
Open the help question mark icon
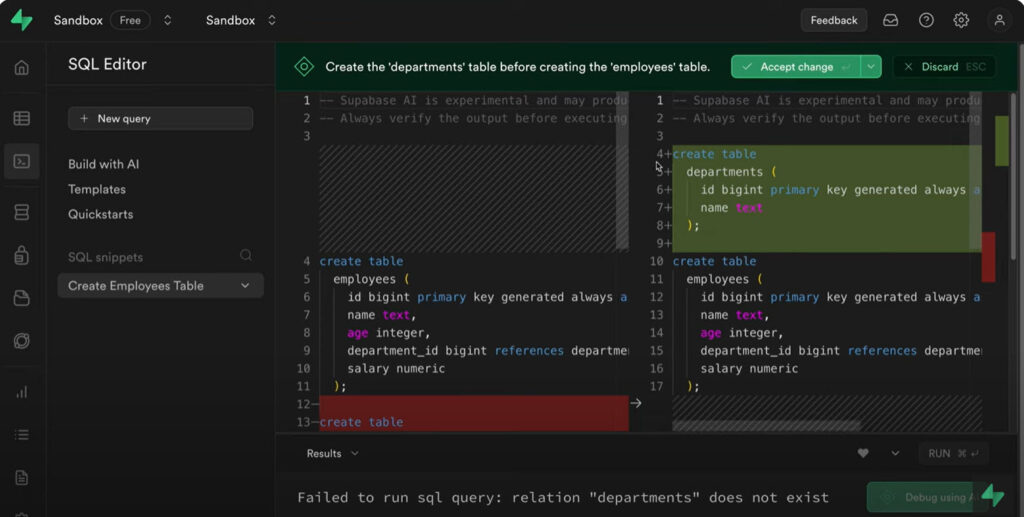[x=926, y=20]
